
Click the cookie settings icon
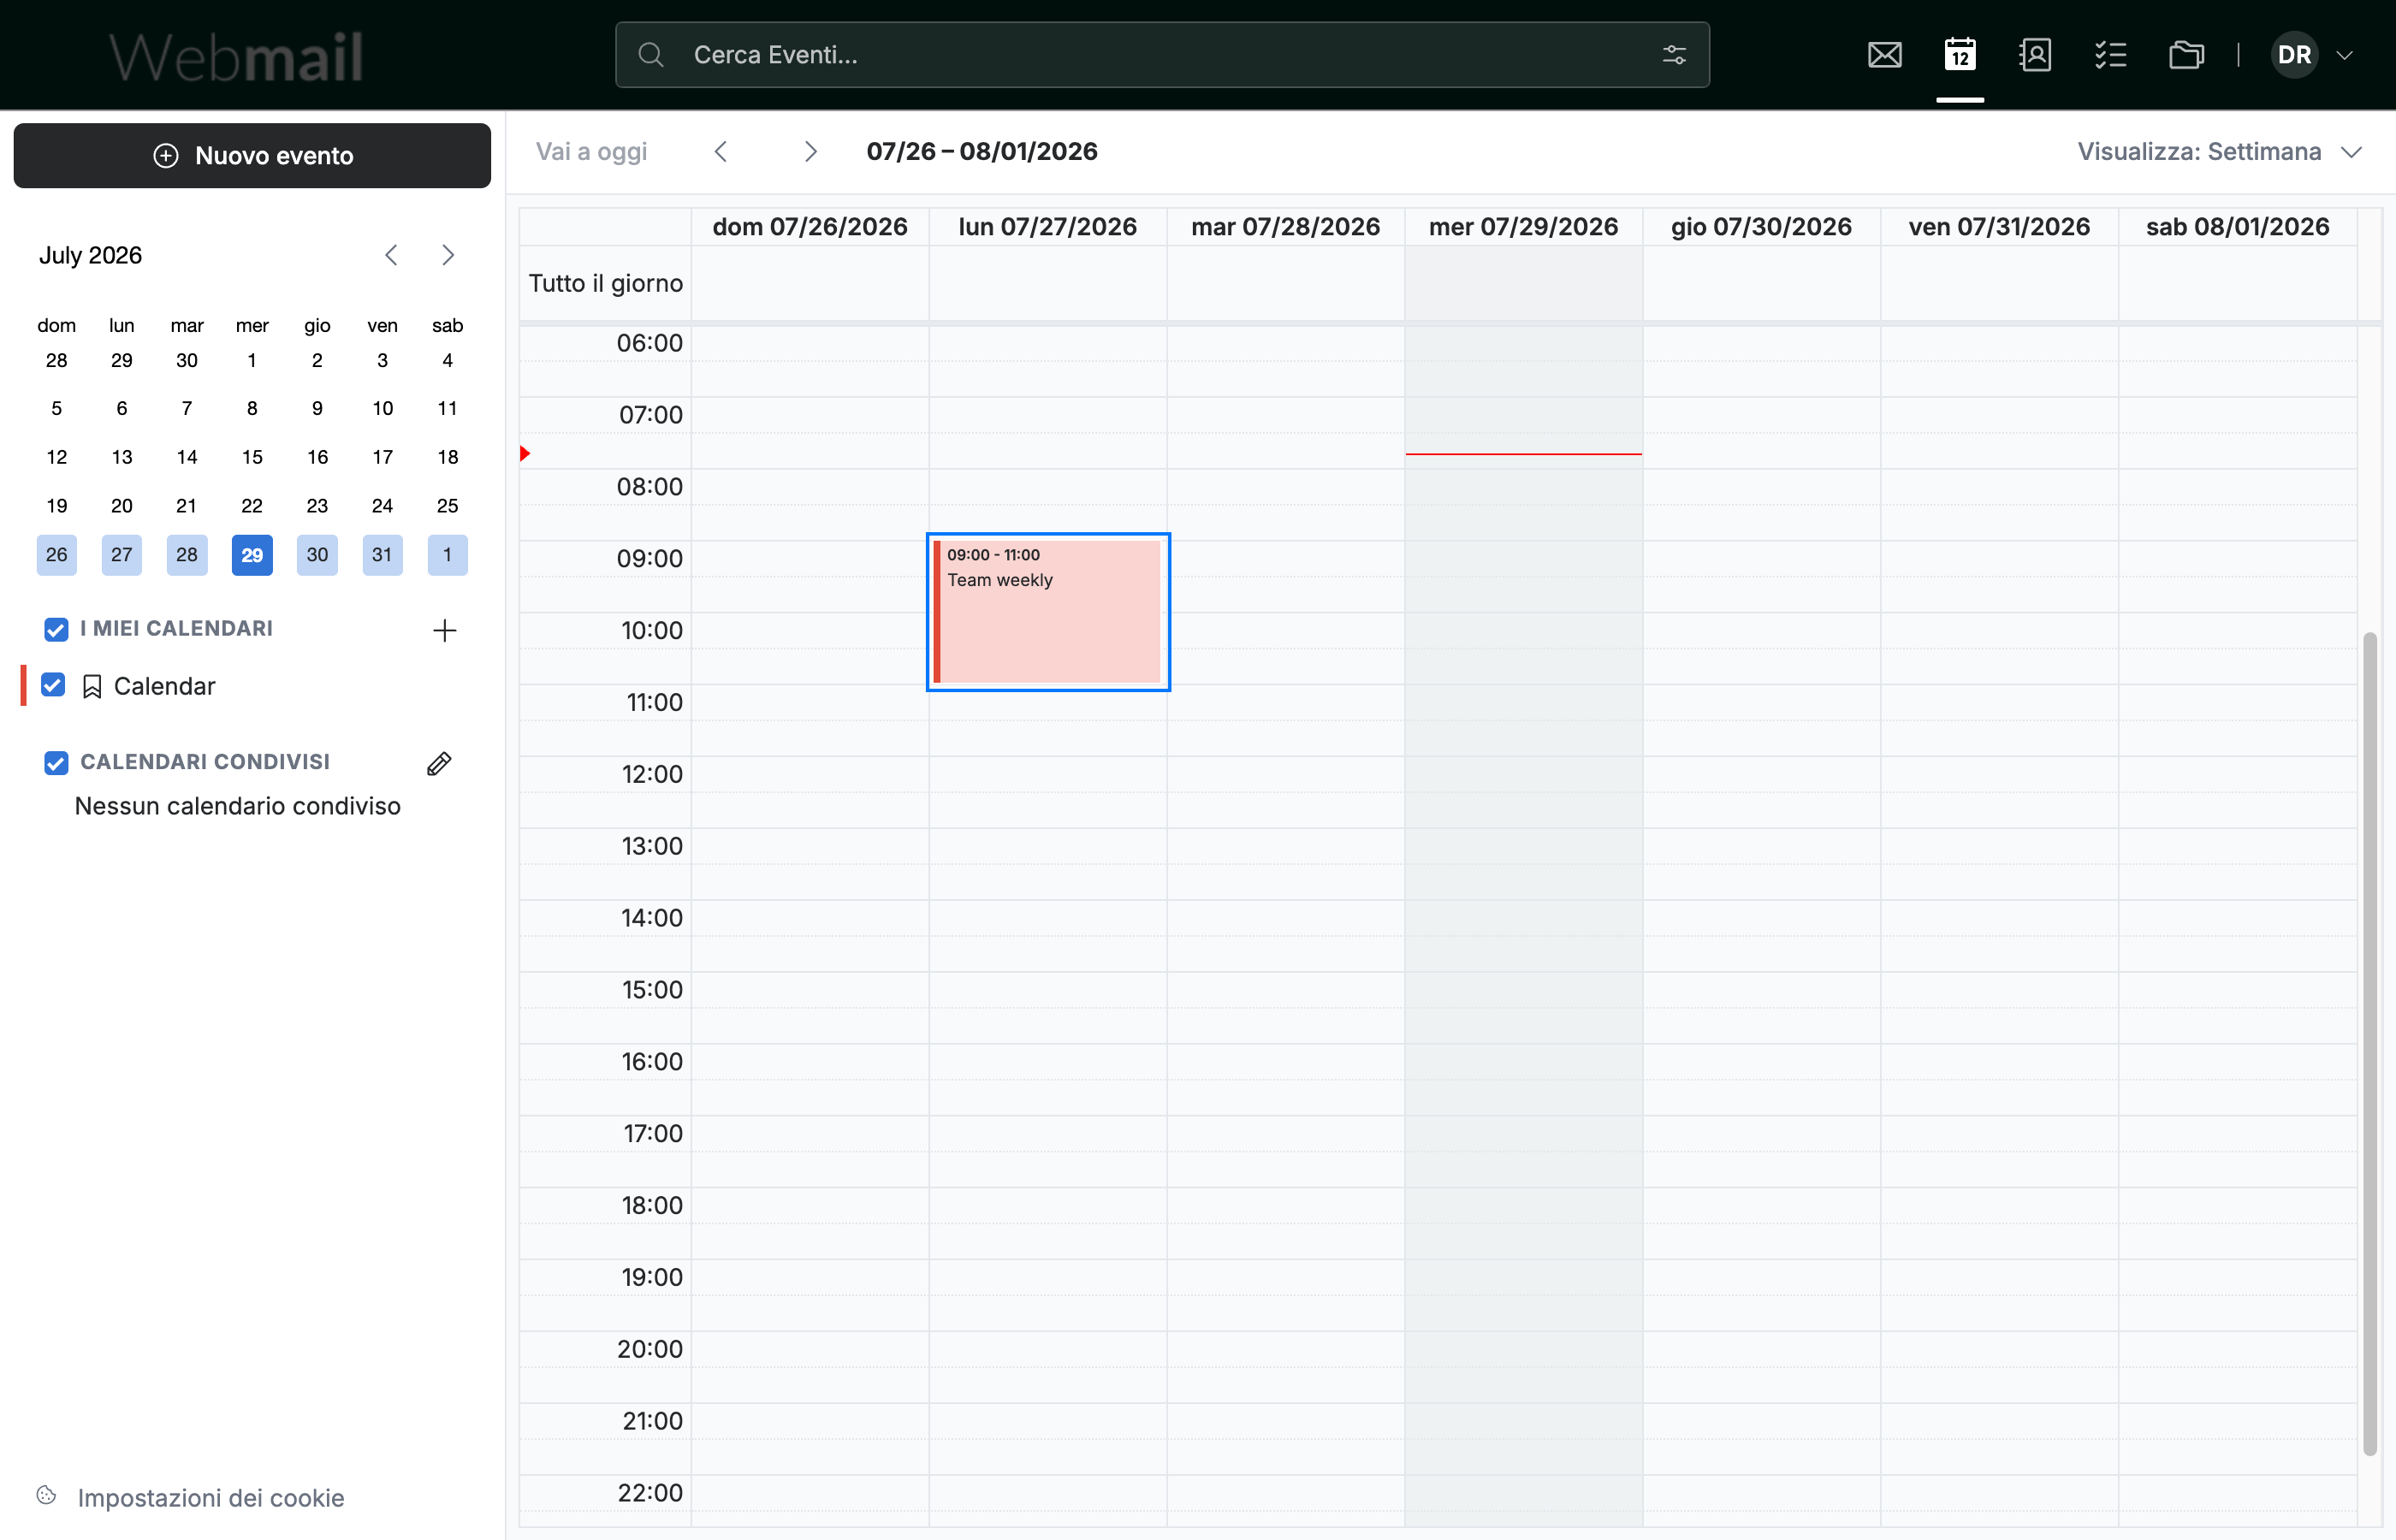(46, 1495)
